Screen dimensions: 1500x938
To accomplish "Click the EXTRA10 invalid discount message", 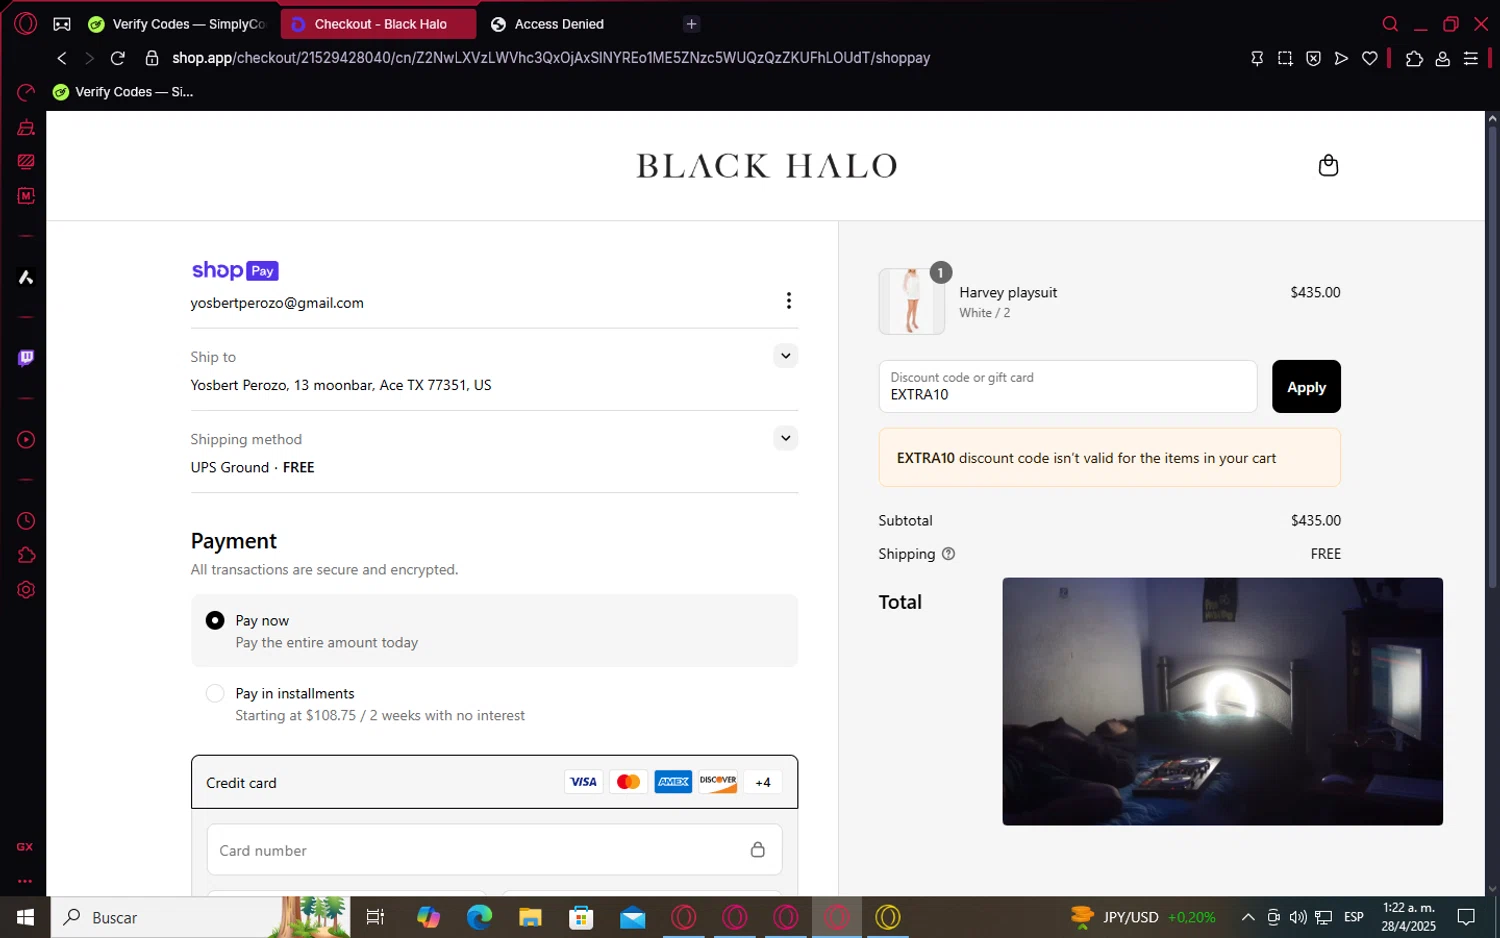I will [x=1109, y=458].
